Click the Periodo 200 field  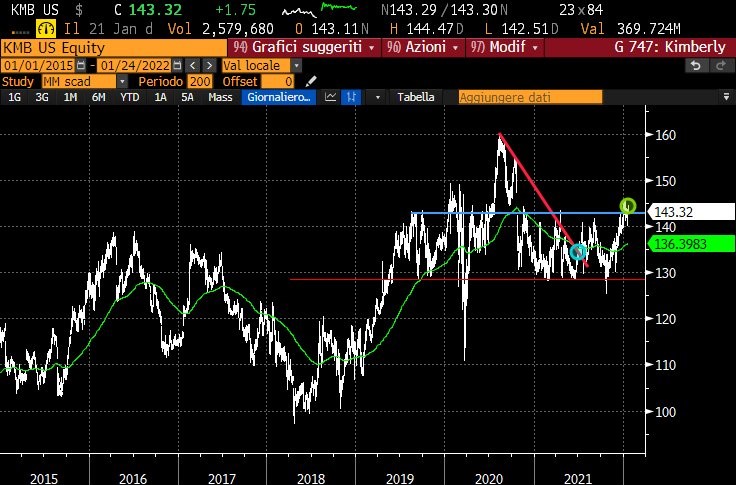pyautogui.click(x=199, y=82)
